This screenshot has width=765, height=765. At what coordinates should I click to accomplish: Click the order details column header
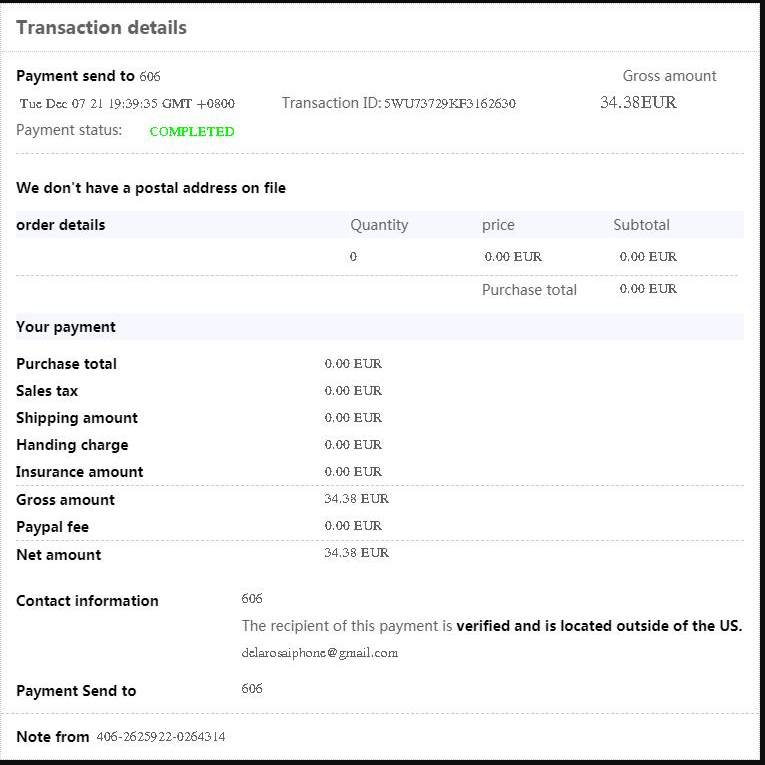(60, 225)
